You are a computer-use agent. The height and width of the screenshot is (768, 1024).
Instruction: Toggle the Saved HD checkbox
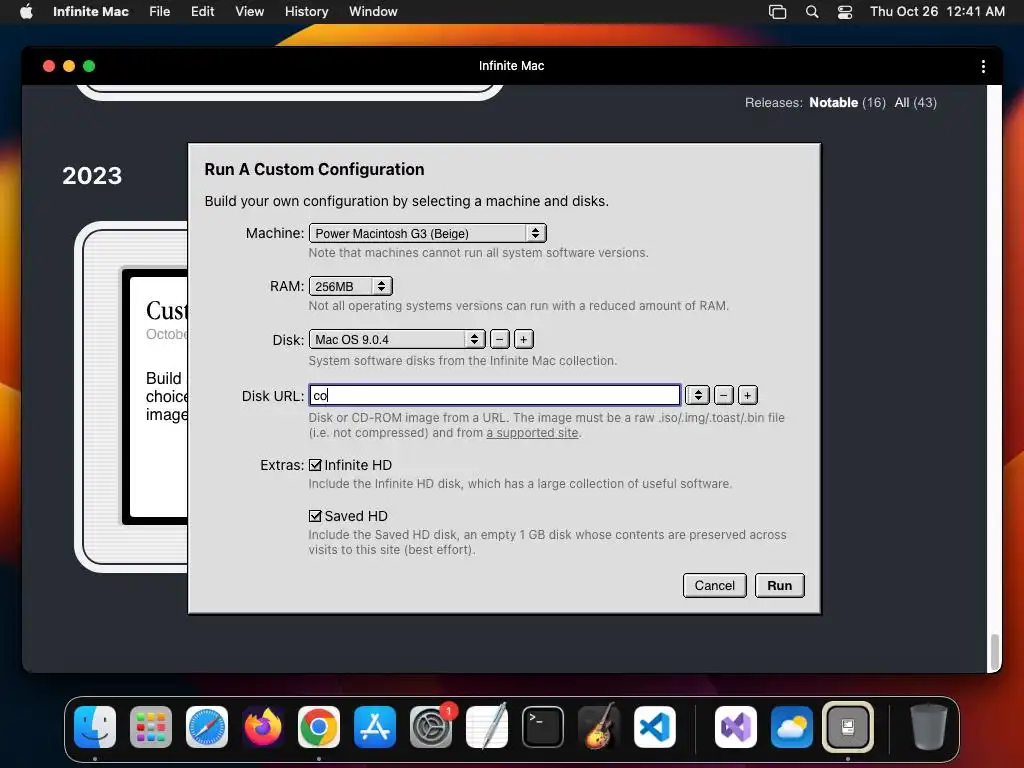point(315,516)
